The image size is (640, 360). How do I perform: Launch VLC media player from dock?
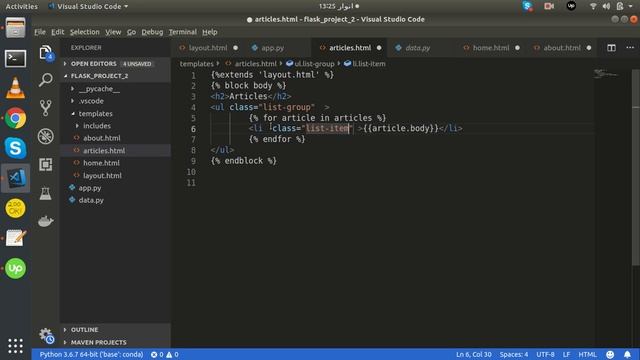click(x=16, y=88)
